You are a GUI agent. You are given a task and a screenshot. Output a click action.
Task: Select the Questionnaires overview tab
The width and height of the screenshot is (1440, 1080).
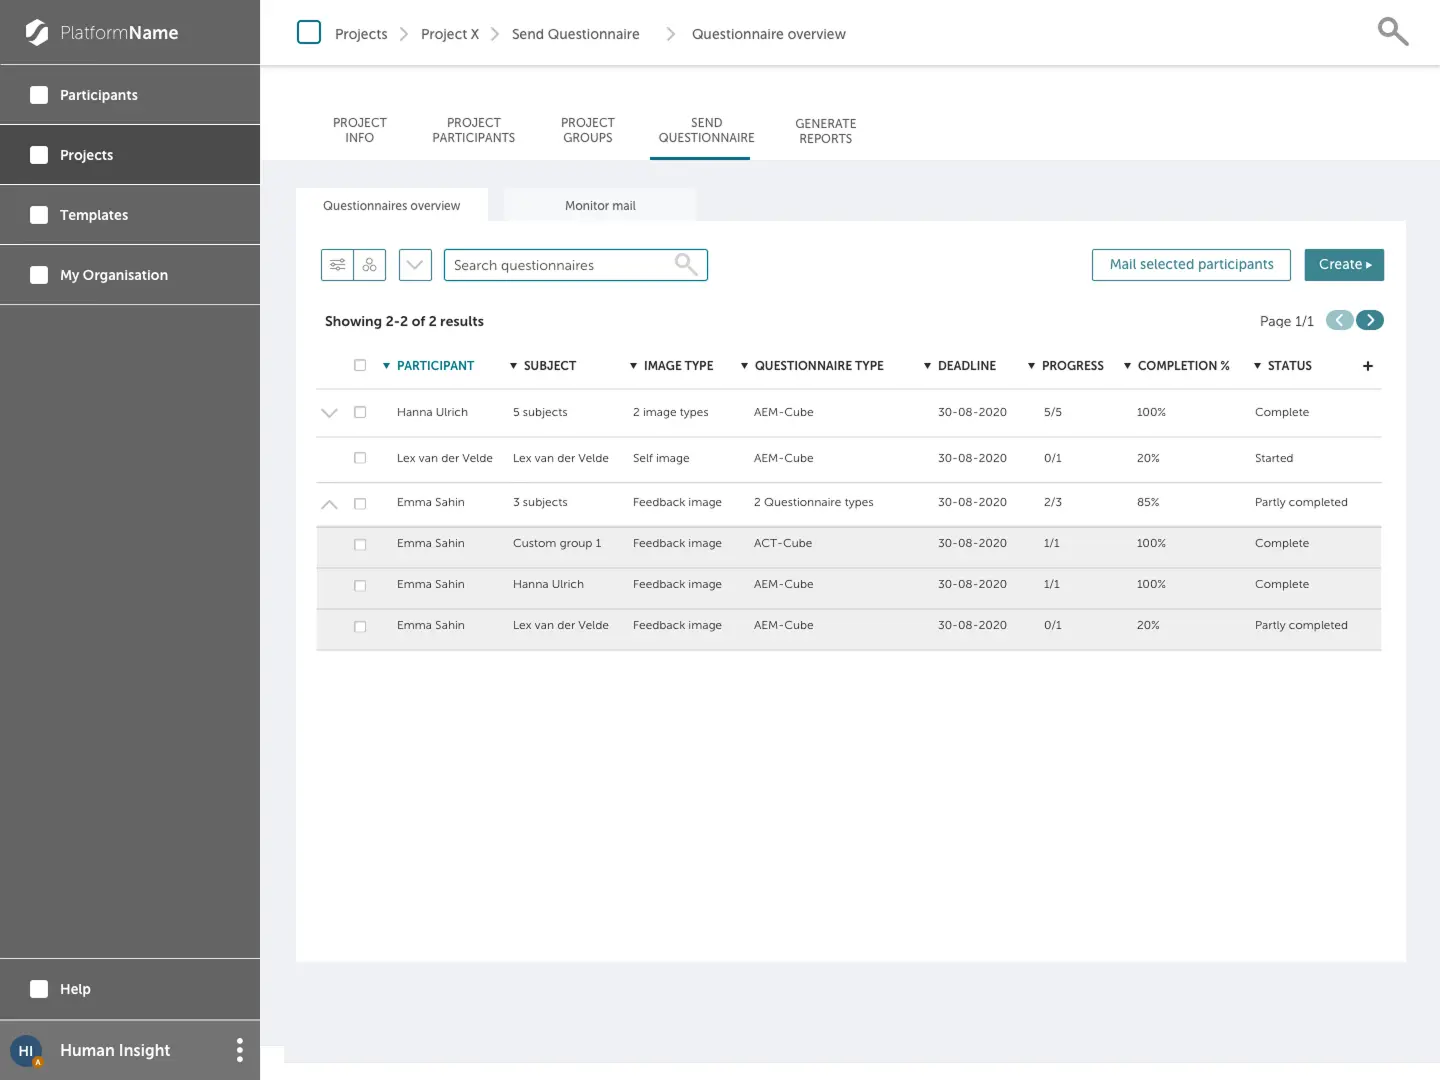[x=392, y=205]
